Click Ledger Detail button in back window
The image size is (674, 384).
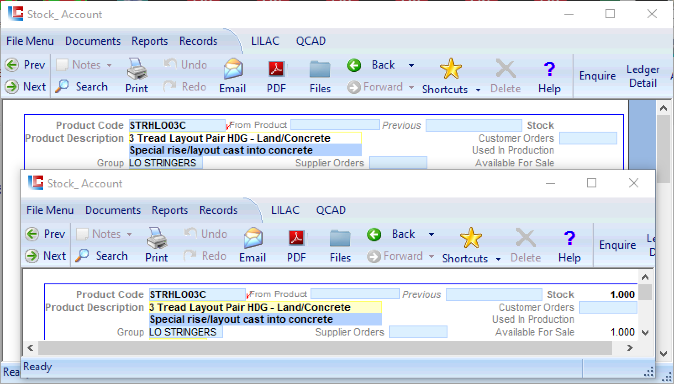643,76
